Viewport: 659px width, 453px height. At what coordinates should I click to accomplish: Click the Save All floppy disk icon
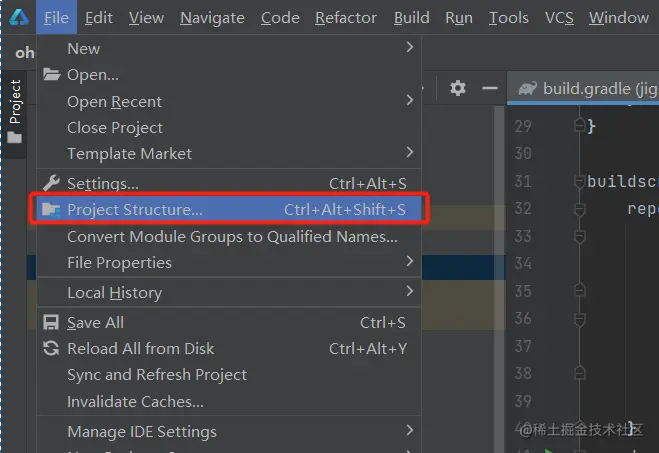point(51,323)
